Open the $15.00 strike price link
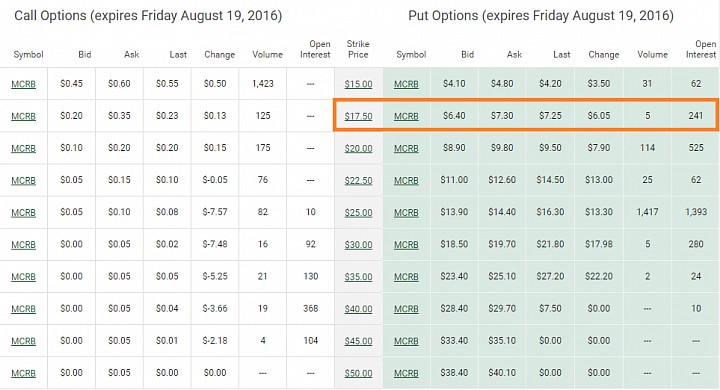 coord(359,84)
